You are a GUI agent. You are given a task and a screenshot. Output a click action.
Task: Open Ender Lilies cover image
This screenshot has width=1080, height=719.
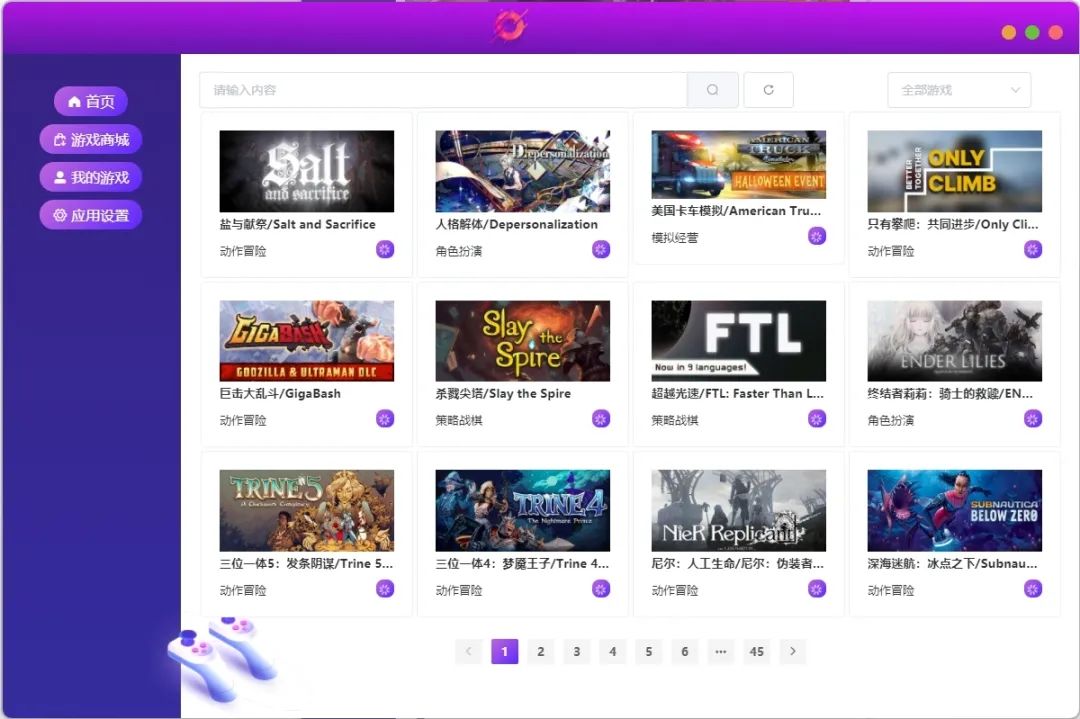pyautogui.click(x=955, y=341)
